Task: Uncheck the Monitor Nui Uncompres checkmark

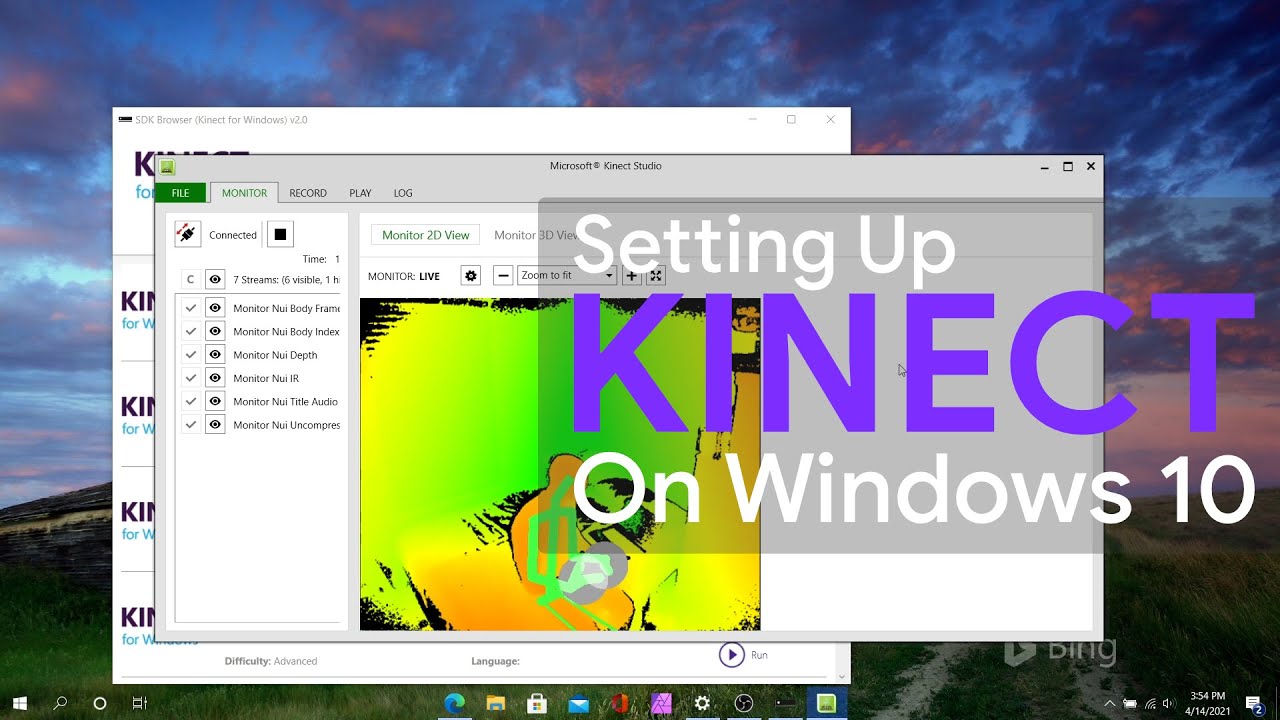Action: pyautogui.click(x=190, y=425)
